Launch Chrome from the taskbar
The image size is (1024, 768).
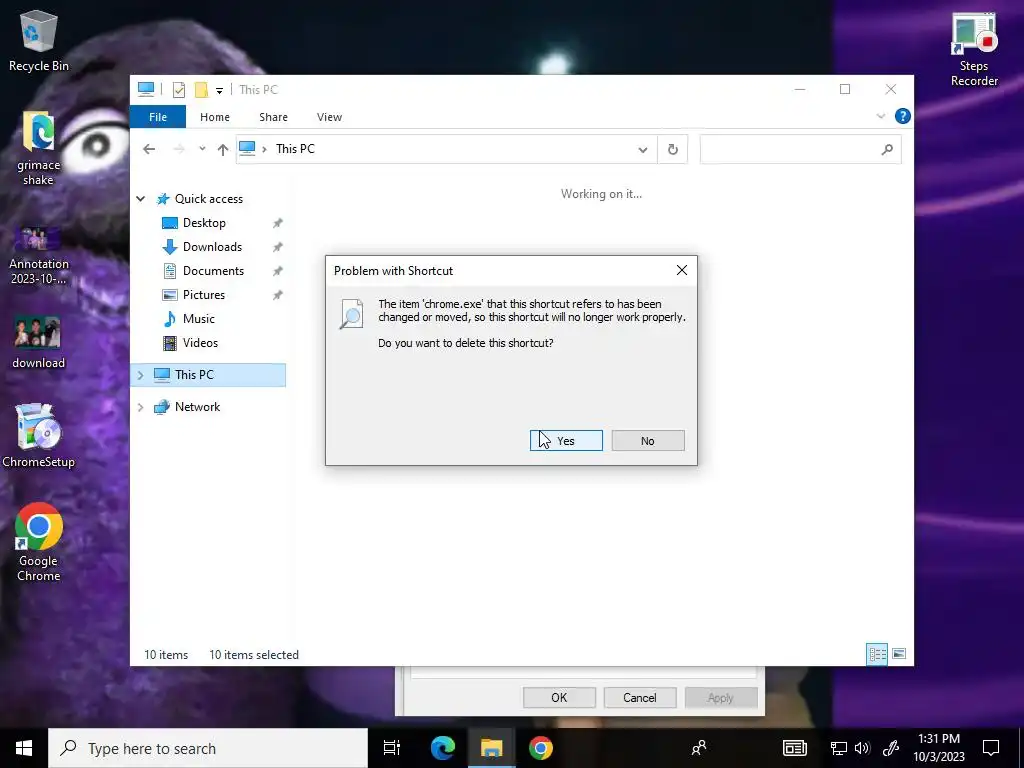(541, 748)
